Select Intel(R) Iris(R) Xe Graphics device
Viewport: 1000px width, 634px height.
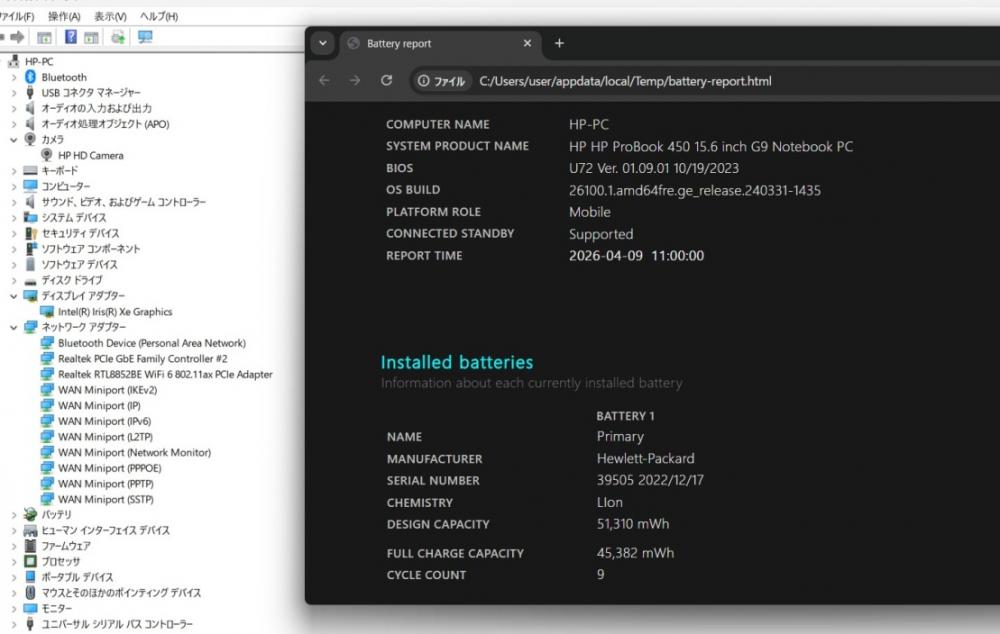coord(114,312)
